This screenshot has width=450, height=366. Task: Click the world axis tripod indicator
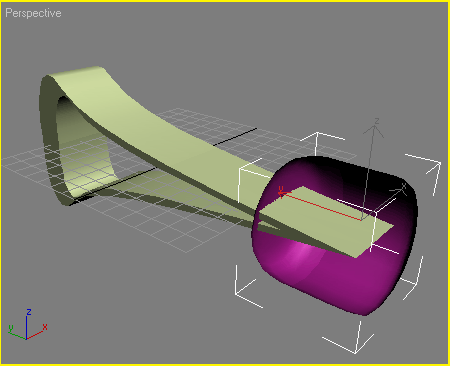click(x=27, y=324)
